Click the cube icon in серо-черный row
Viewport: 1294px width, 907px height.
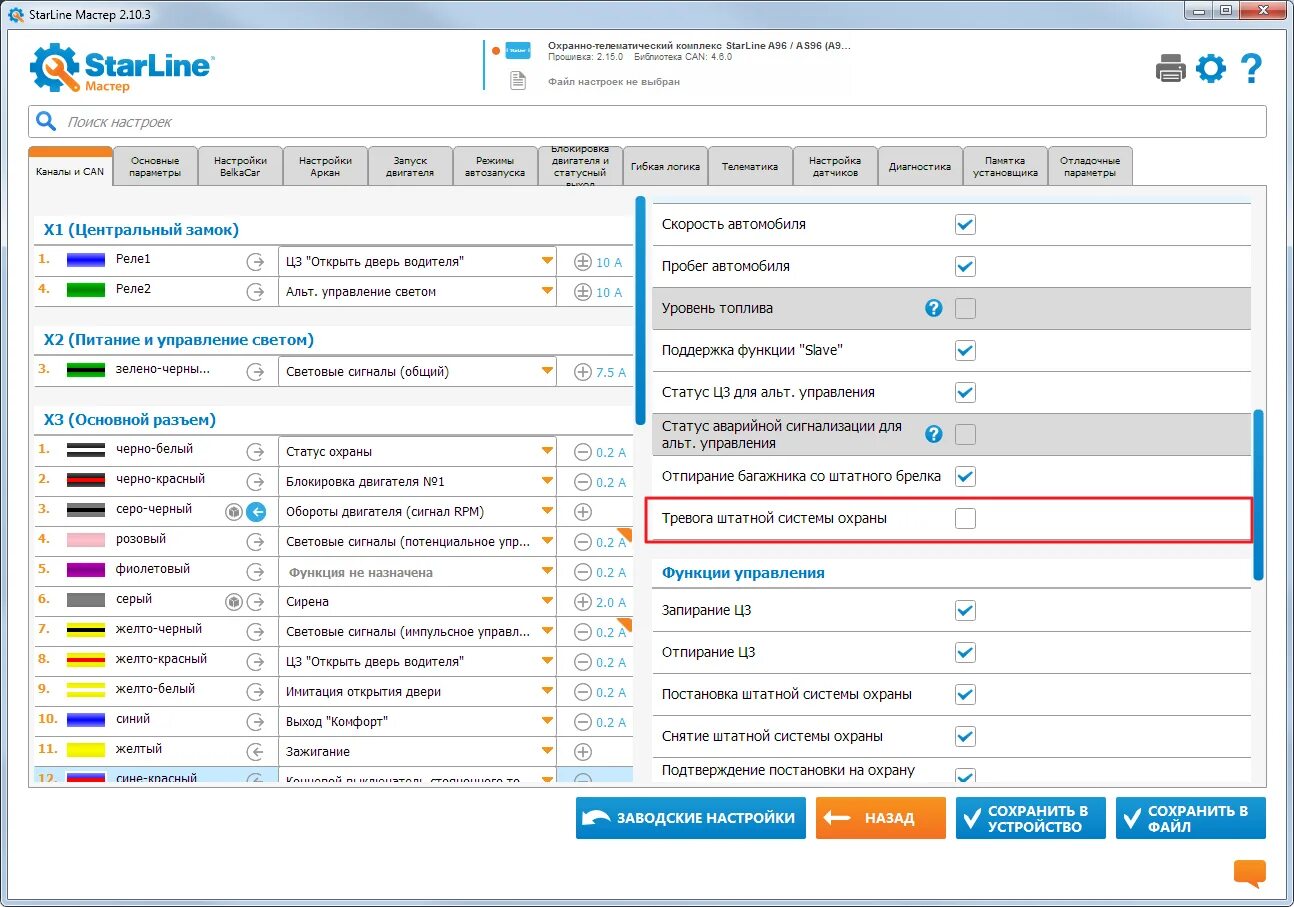pyautogui.click(x=234, y=512)
